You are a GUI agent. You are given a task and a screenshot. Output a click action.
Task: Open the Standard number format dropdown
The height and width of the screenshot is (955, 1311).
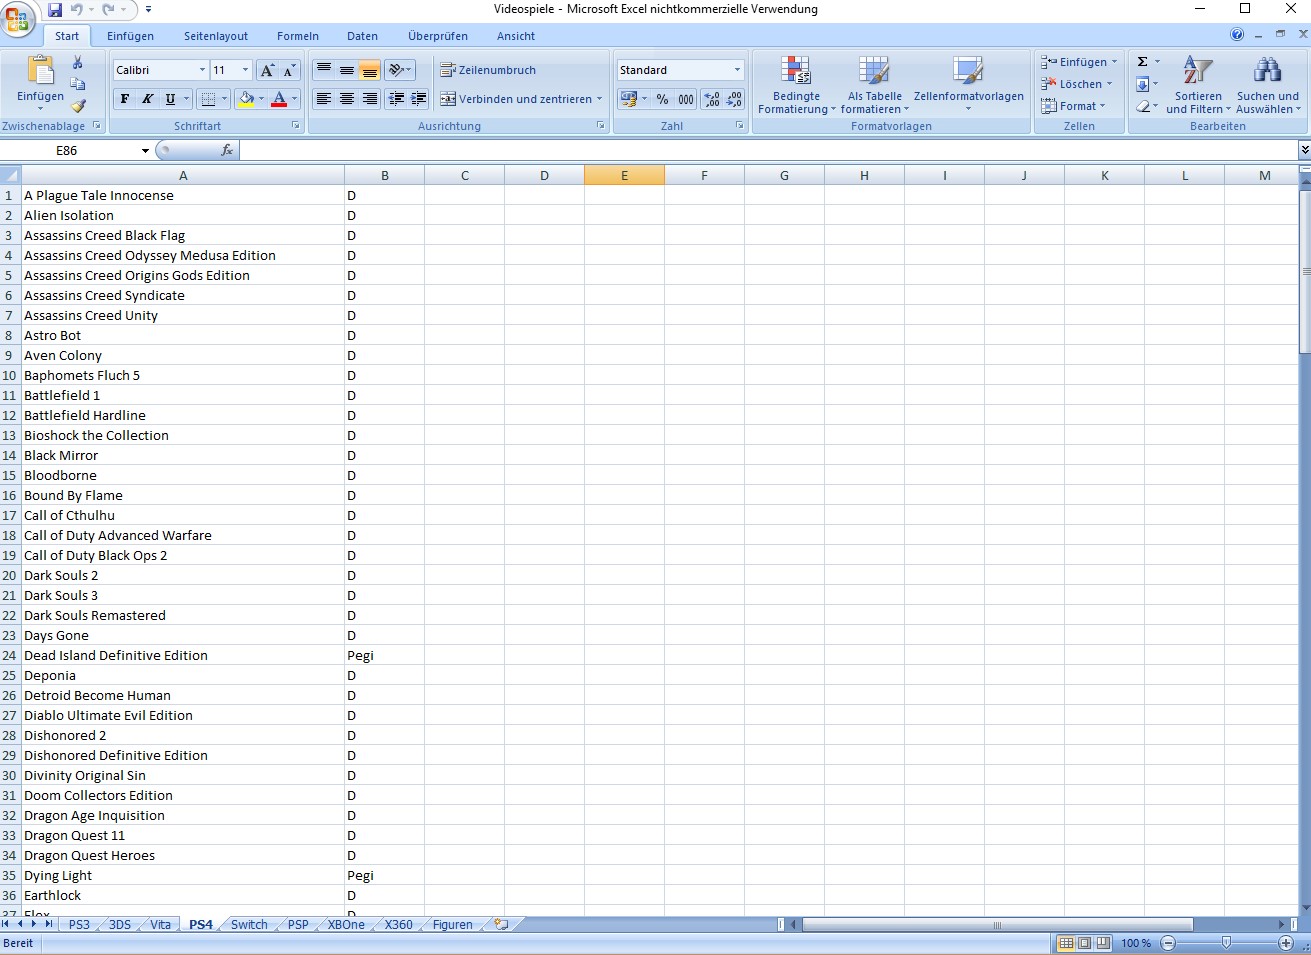click(738, 70)
